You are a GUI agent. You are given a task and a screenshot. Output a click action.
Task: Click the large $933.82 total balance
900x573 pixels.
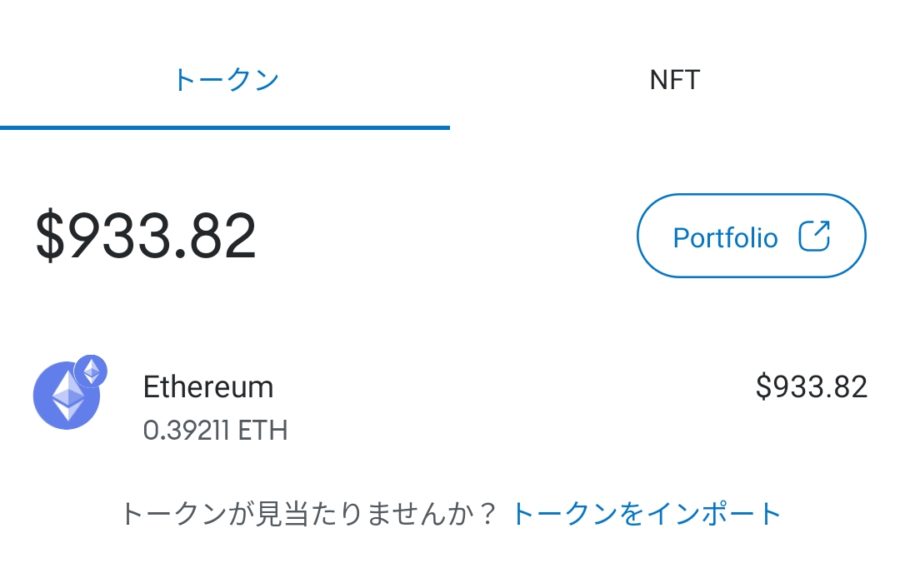pos(146,236)
